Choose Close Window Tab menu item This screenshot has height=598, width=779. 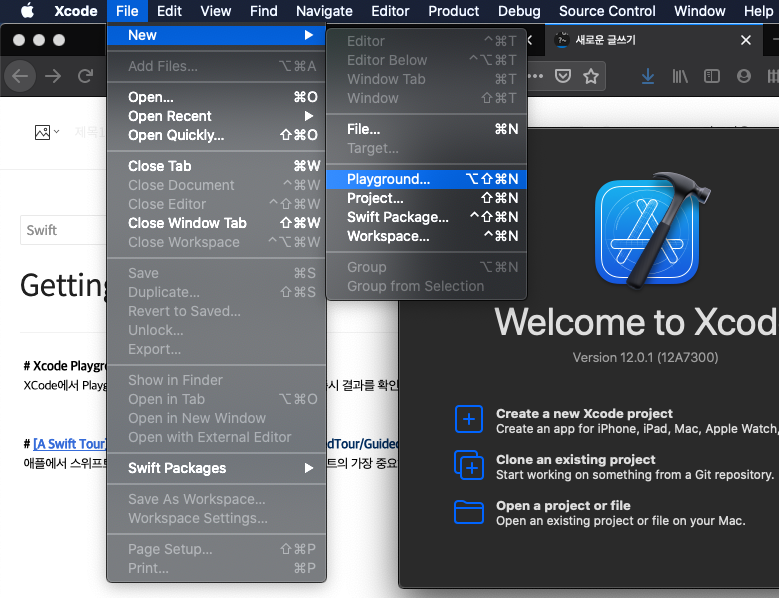click(x=217, y=223)
